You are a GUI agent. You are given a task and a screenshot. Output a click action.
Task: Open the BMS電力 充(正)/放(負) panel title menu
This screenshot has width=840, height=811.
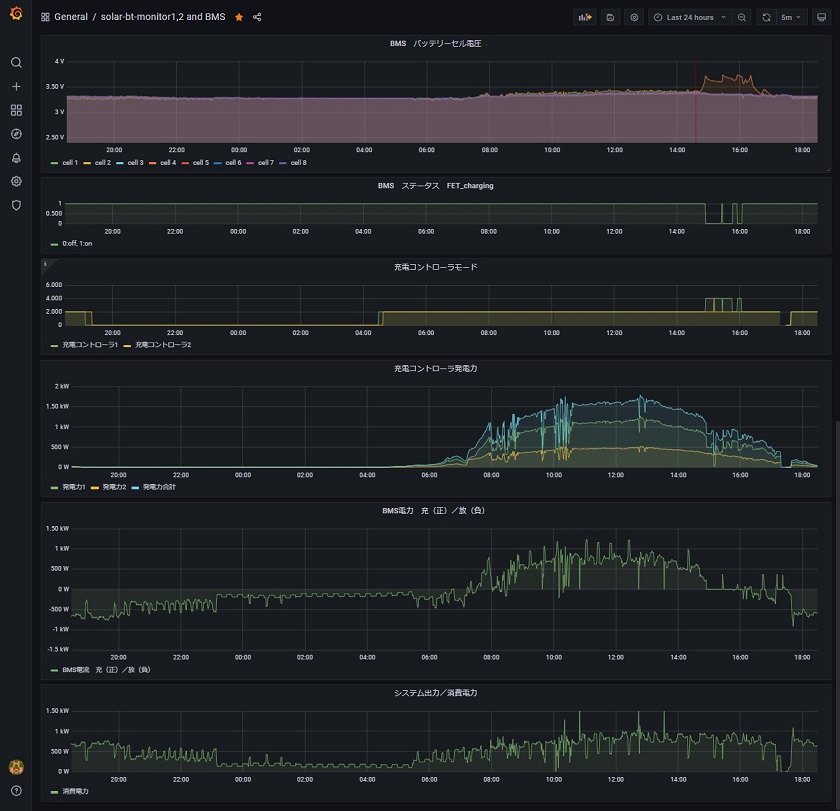(x=434, y=510)
